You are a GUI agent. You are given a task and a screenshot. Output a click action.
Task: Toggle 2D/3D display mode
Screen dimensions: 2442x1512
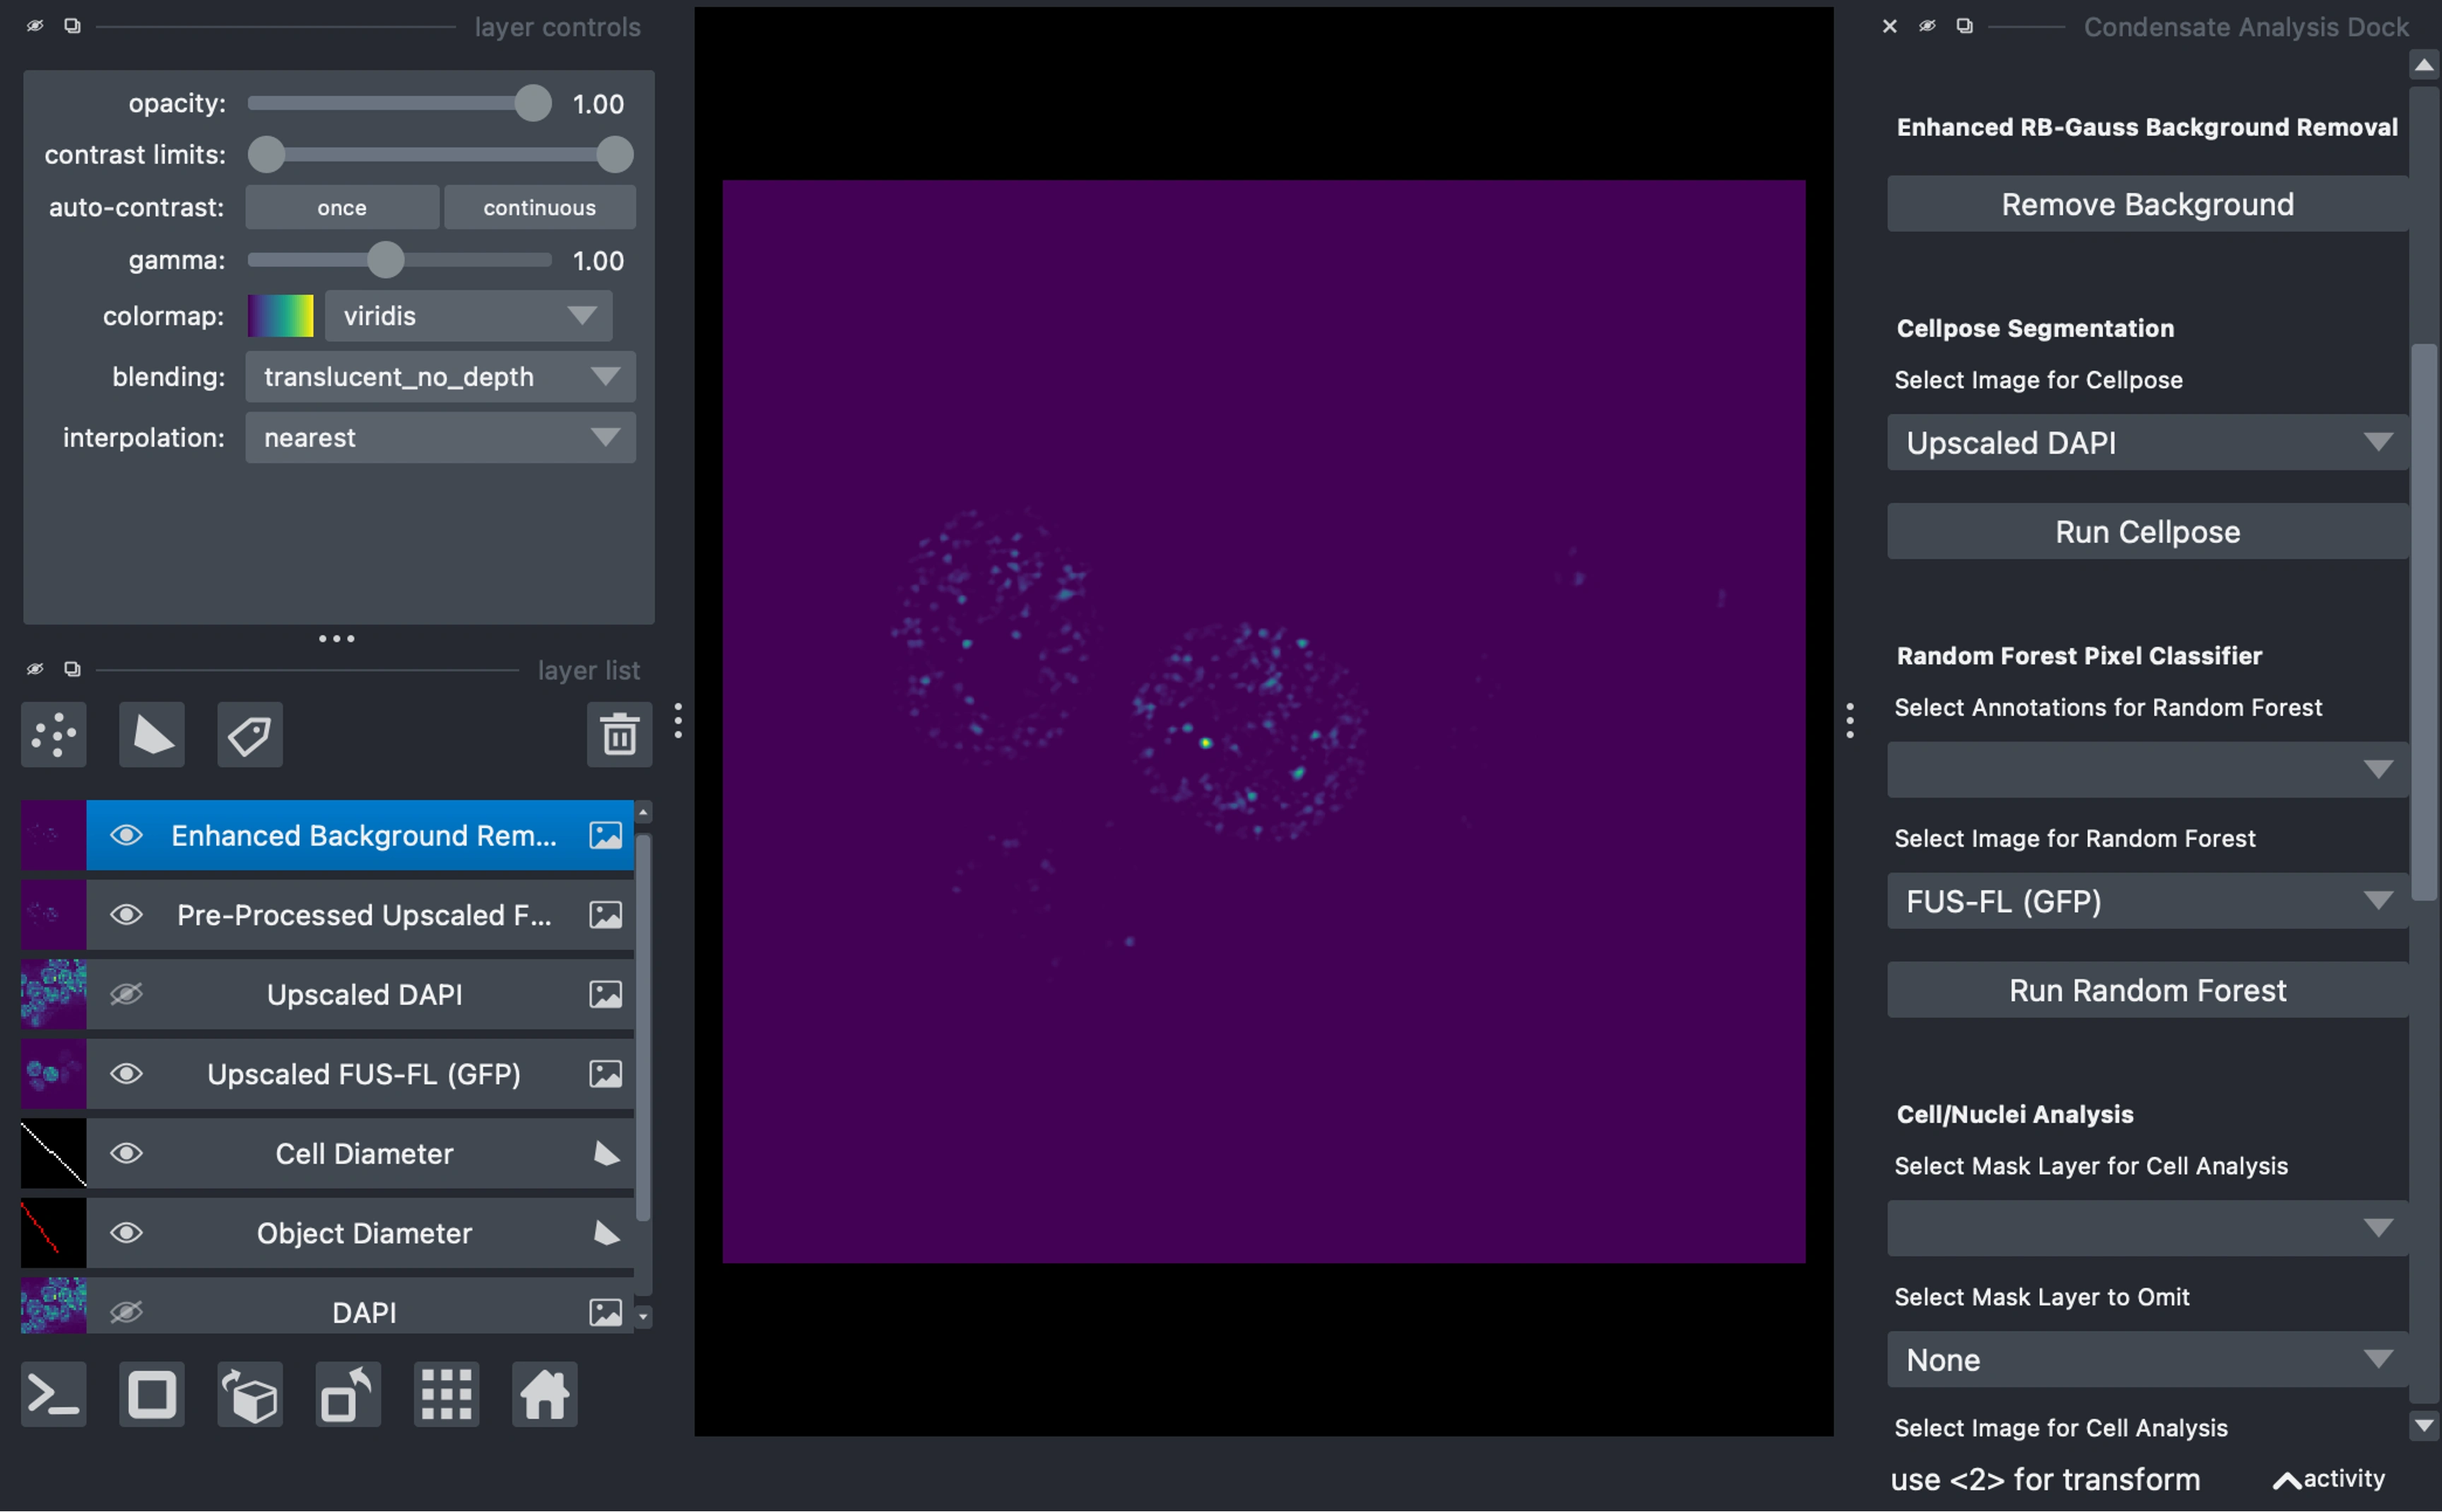pyautogui.click(x=152, y=1393)
